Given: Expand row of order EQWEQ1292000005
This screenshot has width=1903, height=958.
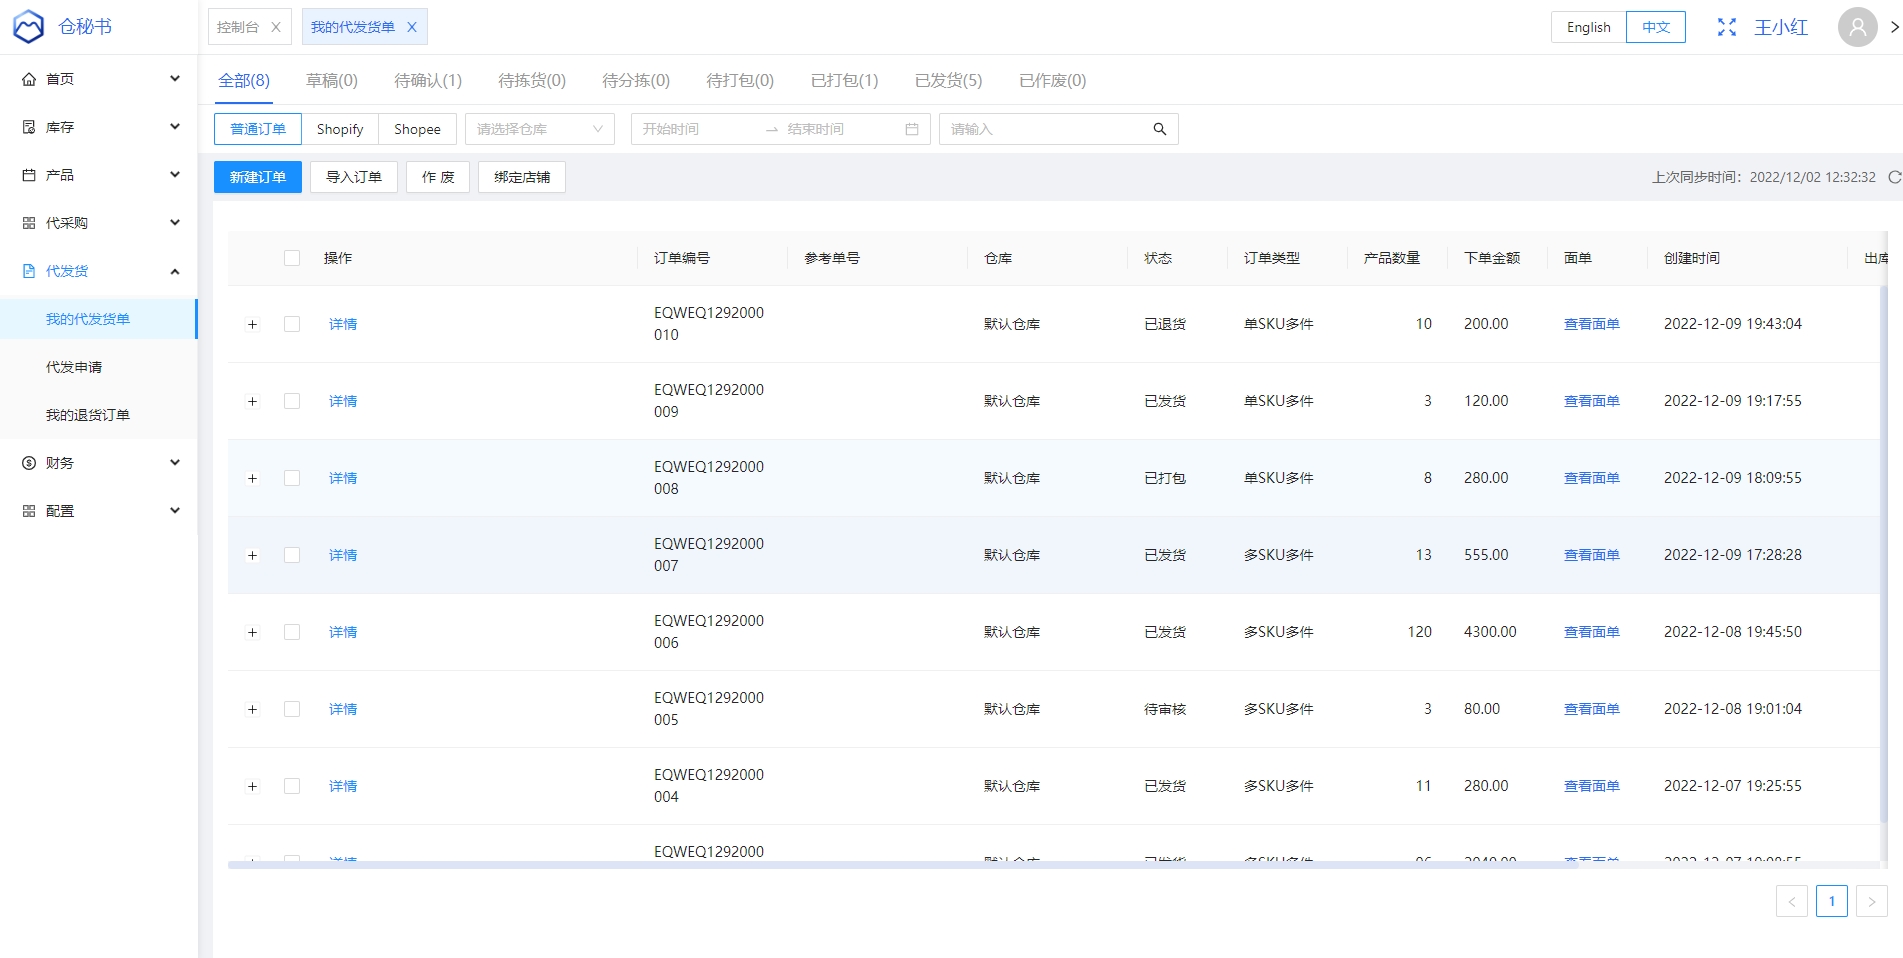Looking at the screenshot, I should tap(252, 709).
